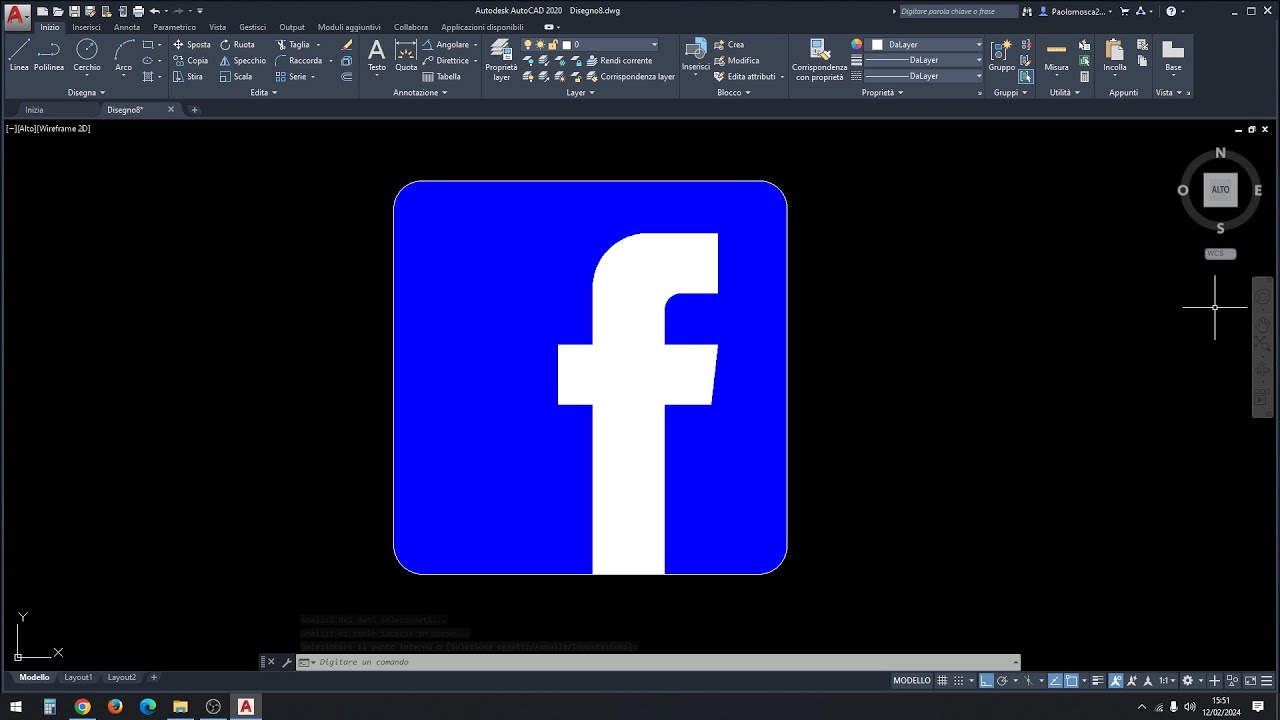The height and width of the screenshot is (720, 1280).
Task: Expand the Annotazione panel
Action: pyautogui.click(x=420, y=93)
